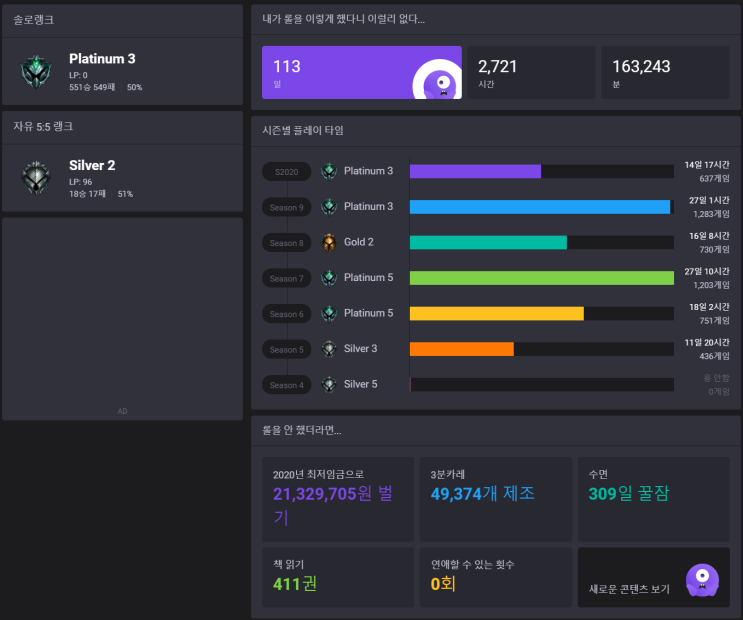The image size is (743, 620).
Task: Select the S2020 season pill
Action: (x=287, y=172)
